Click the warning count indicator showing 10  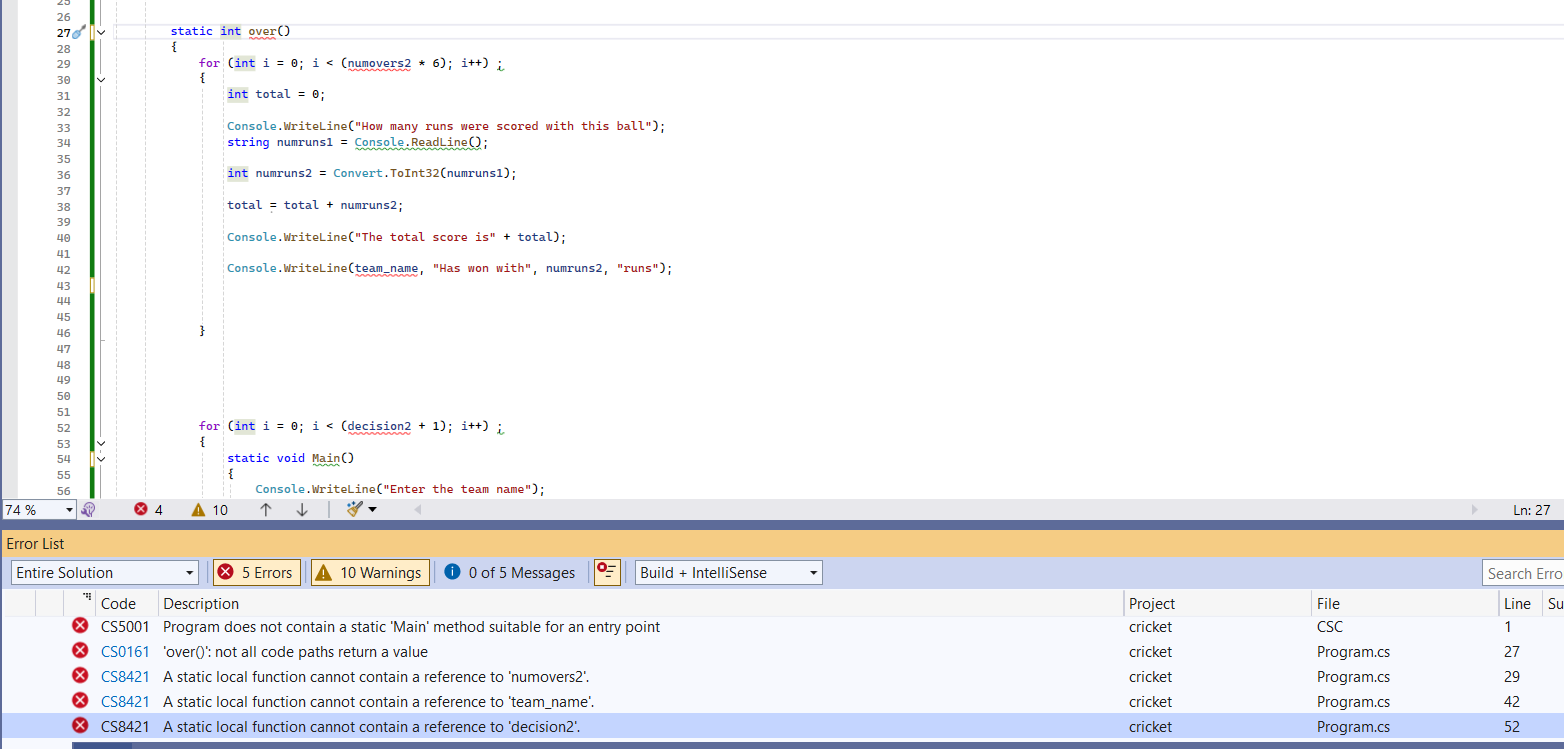coord(209,510)
